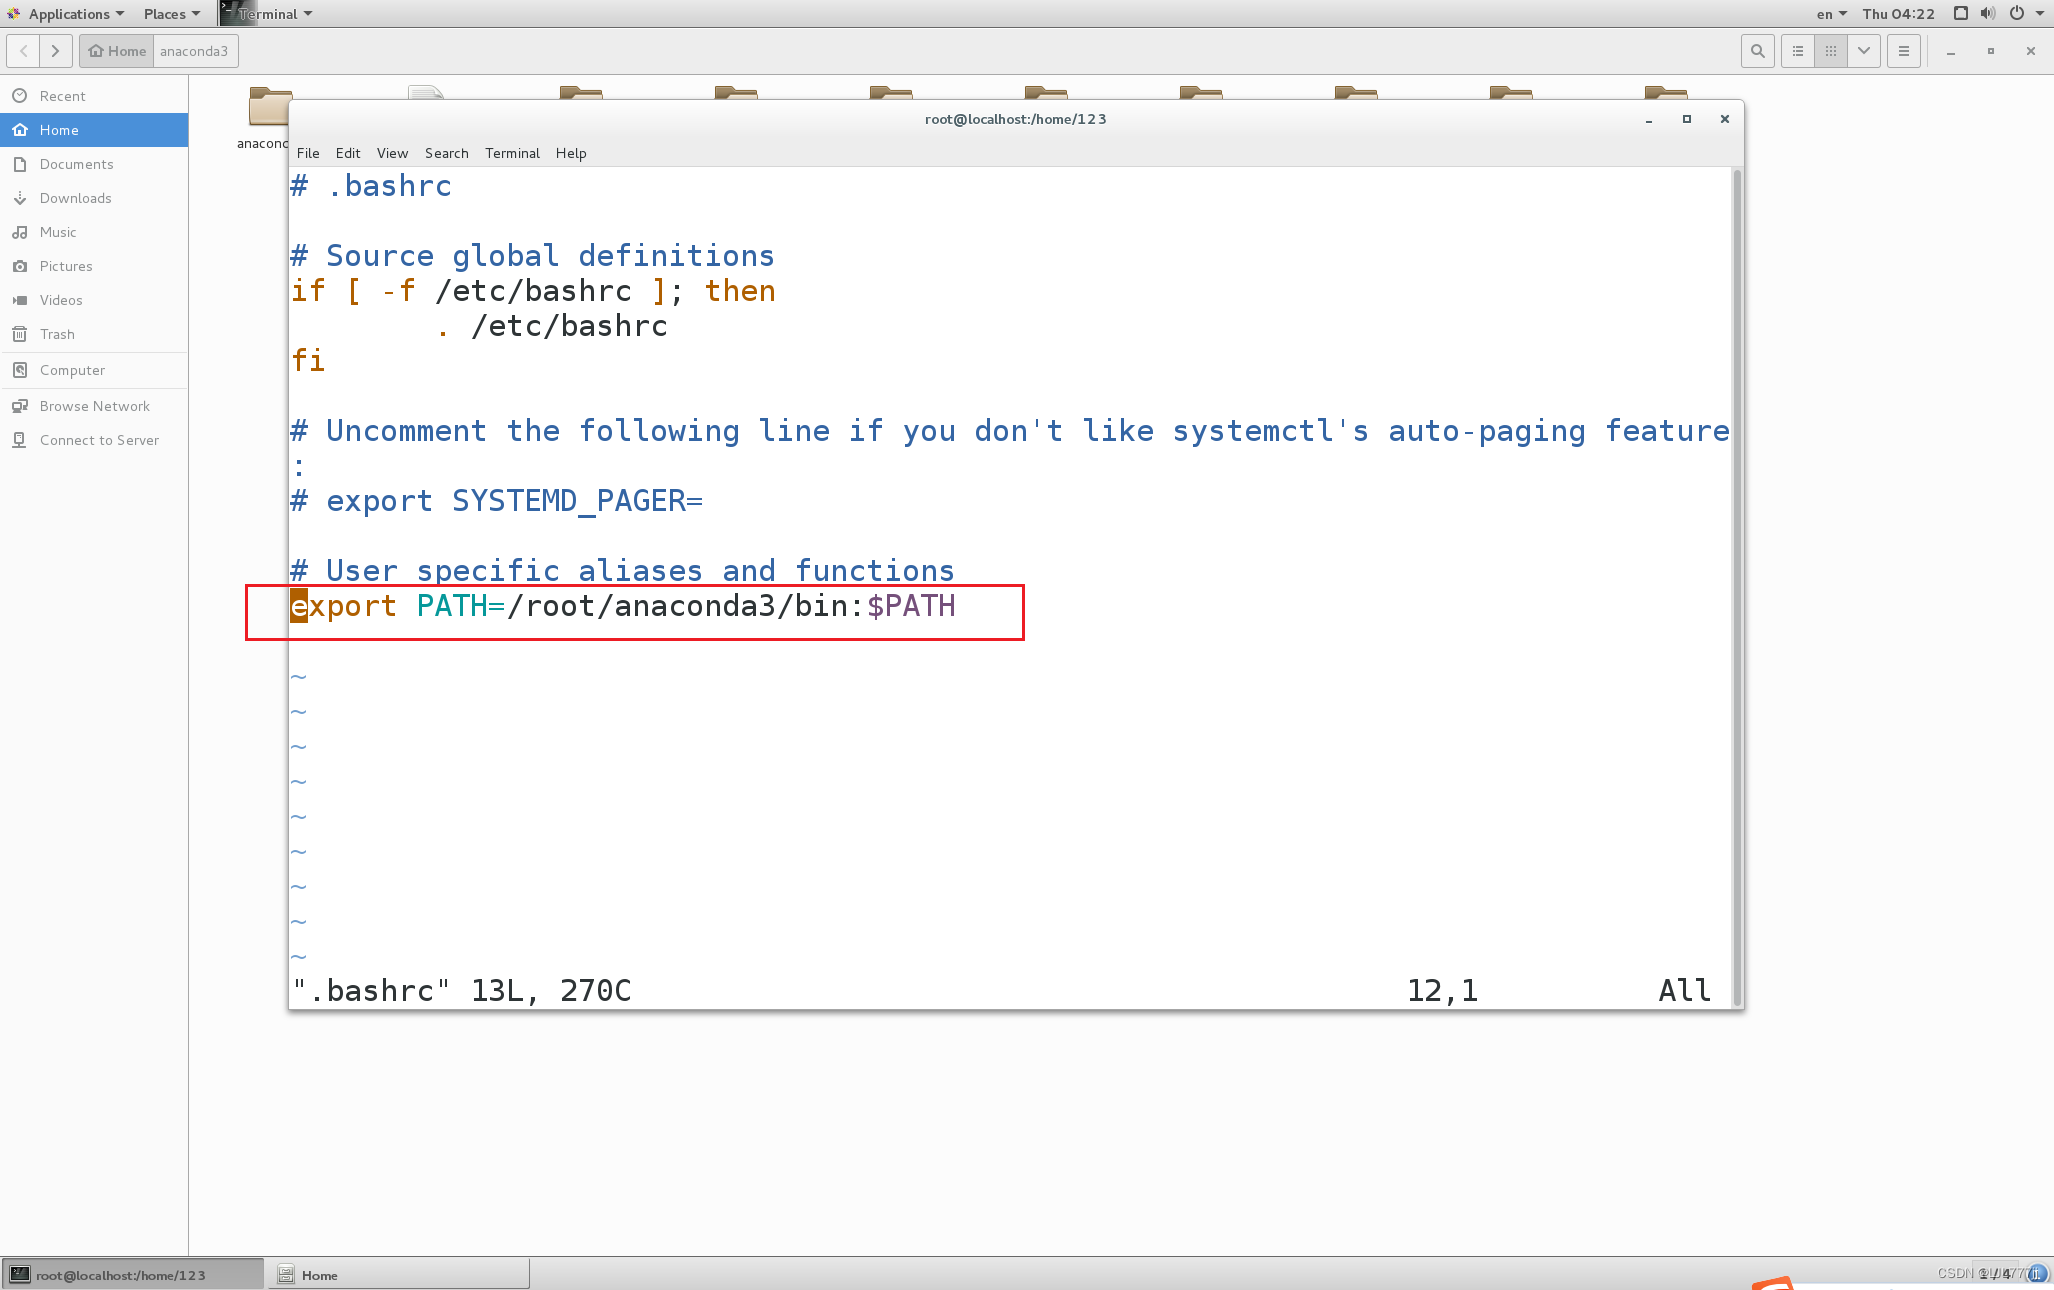
Task: Select Downloads in the sidebar
Action: 75,198
